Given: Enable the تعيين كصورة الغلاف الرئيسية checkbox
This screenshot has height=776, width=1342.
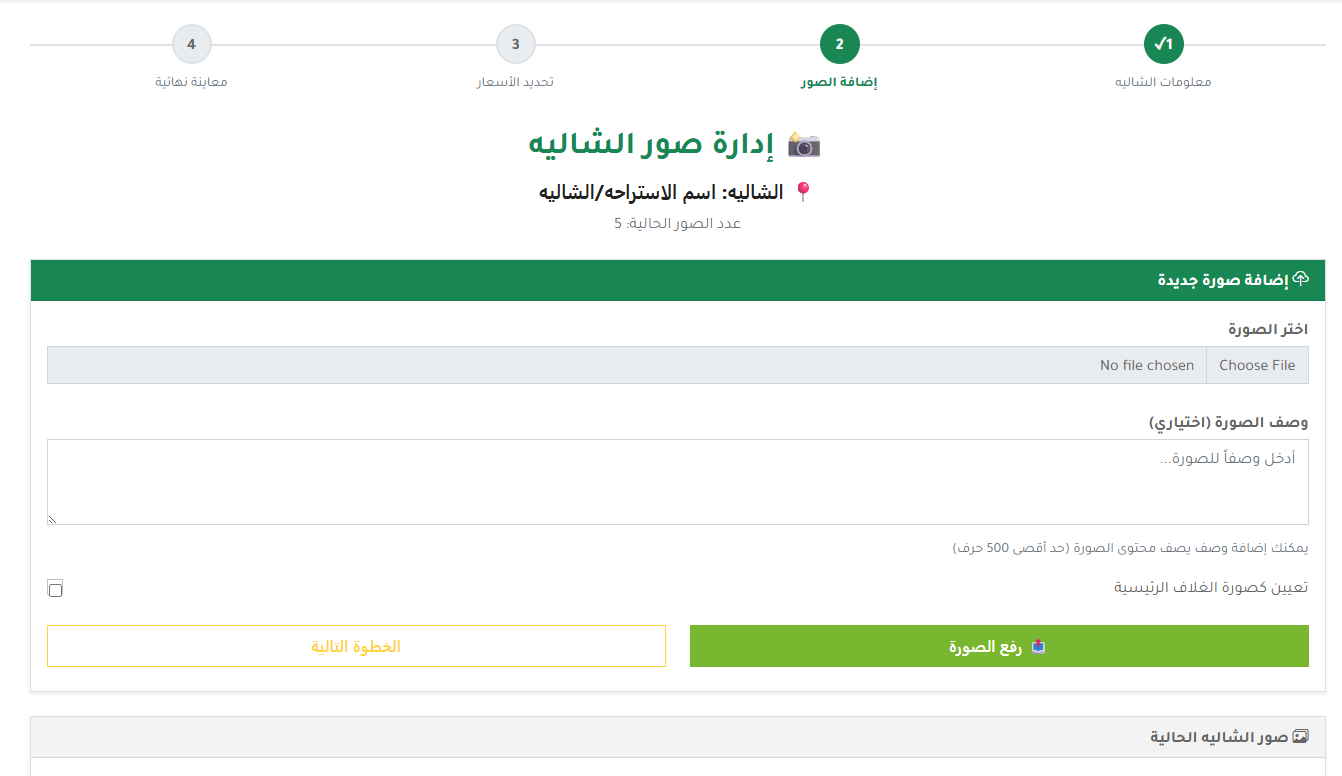Looking at the screenshot, I should [x=55, y=588].
